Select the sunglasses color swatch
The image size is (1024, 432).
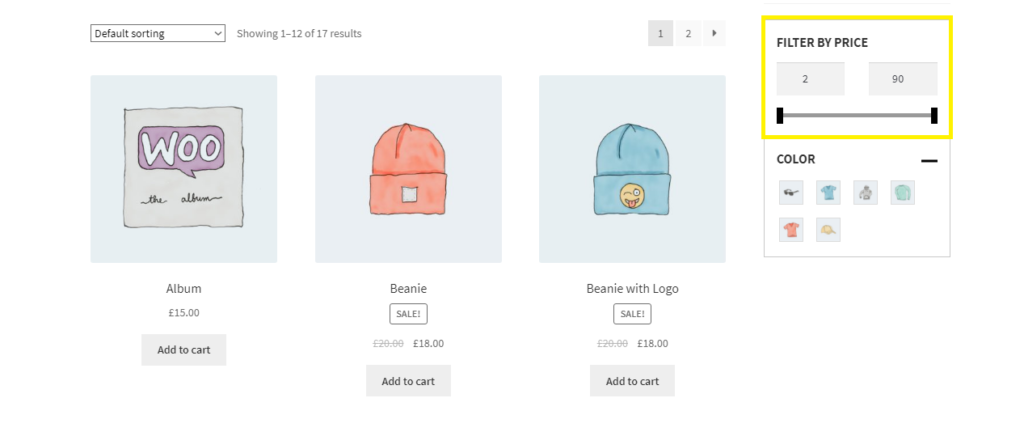point(791,193)
